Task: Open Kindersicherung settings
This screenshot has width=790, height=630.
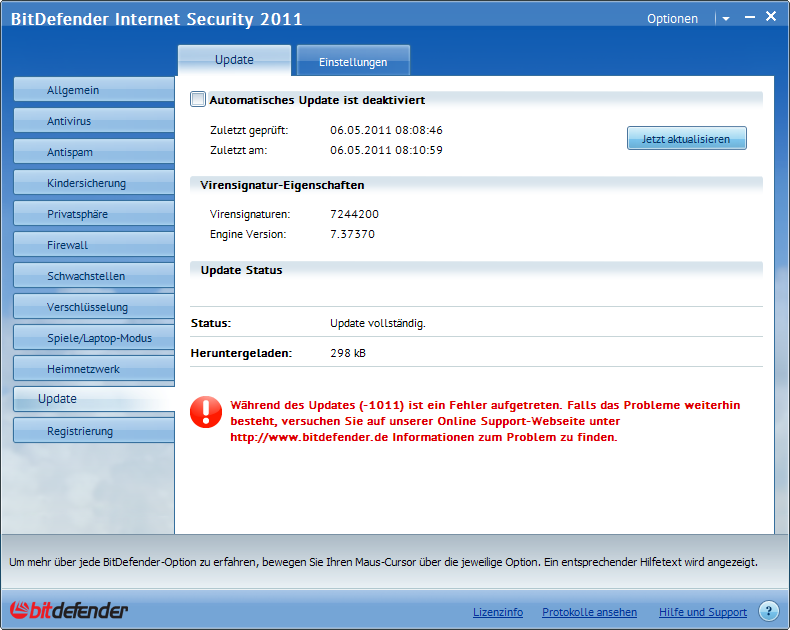Action: 94,182
